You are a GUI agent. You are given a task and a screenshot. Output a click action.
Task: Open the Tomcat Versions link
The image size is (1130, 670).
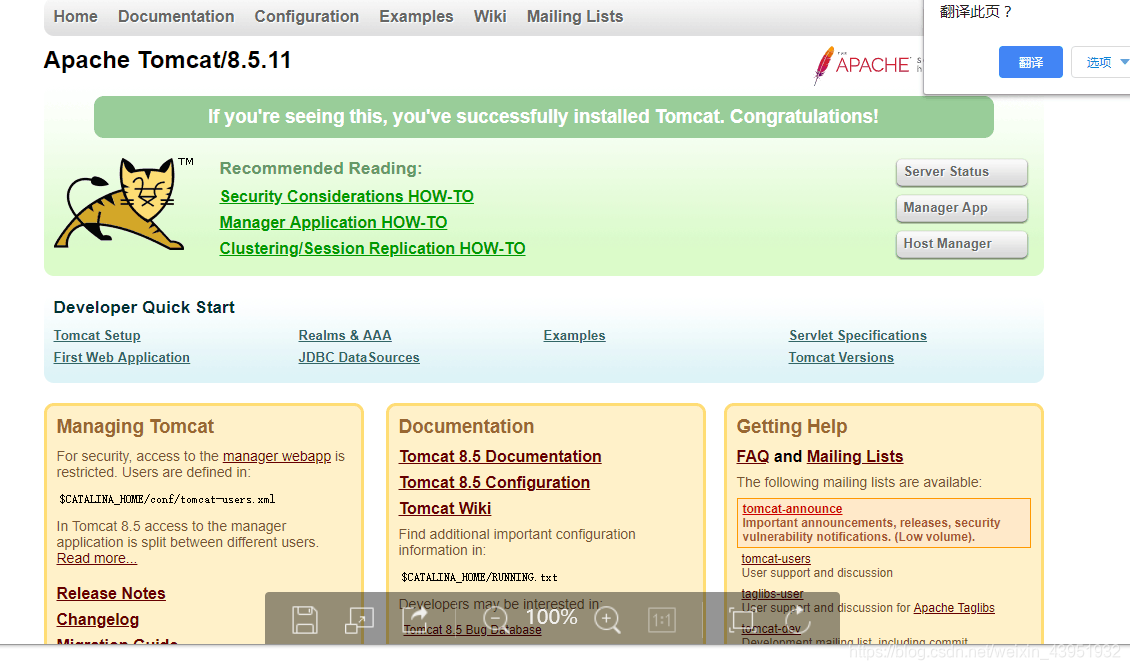(x=841, y=357)
